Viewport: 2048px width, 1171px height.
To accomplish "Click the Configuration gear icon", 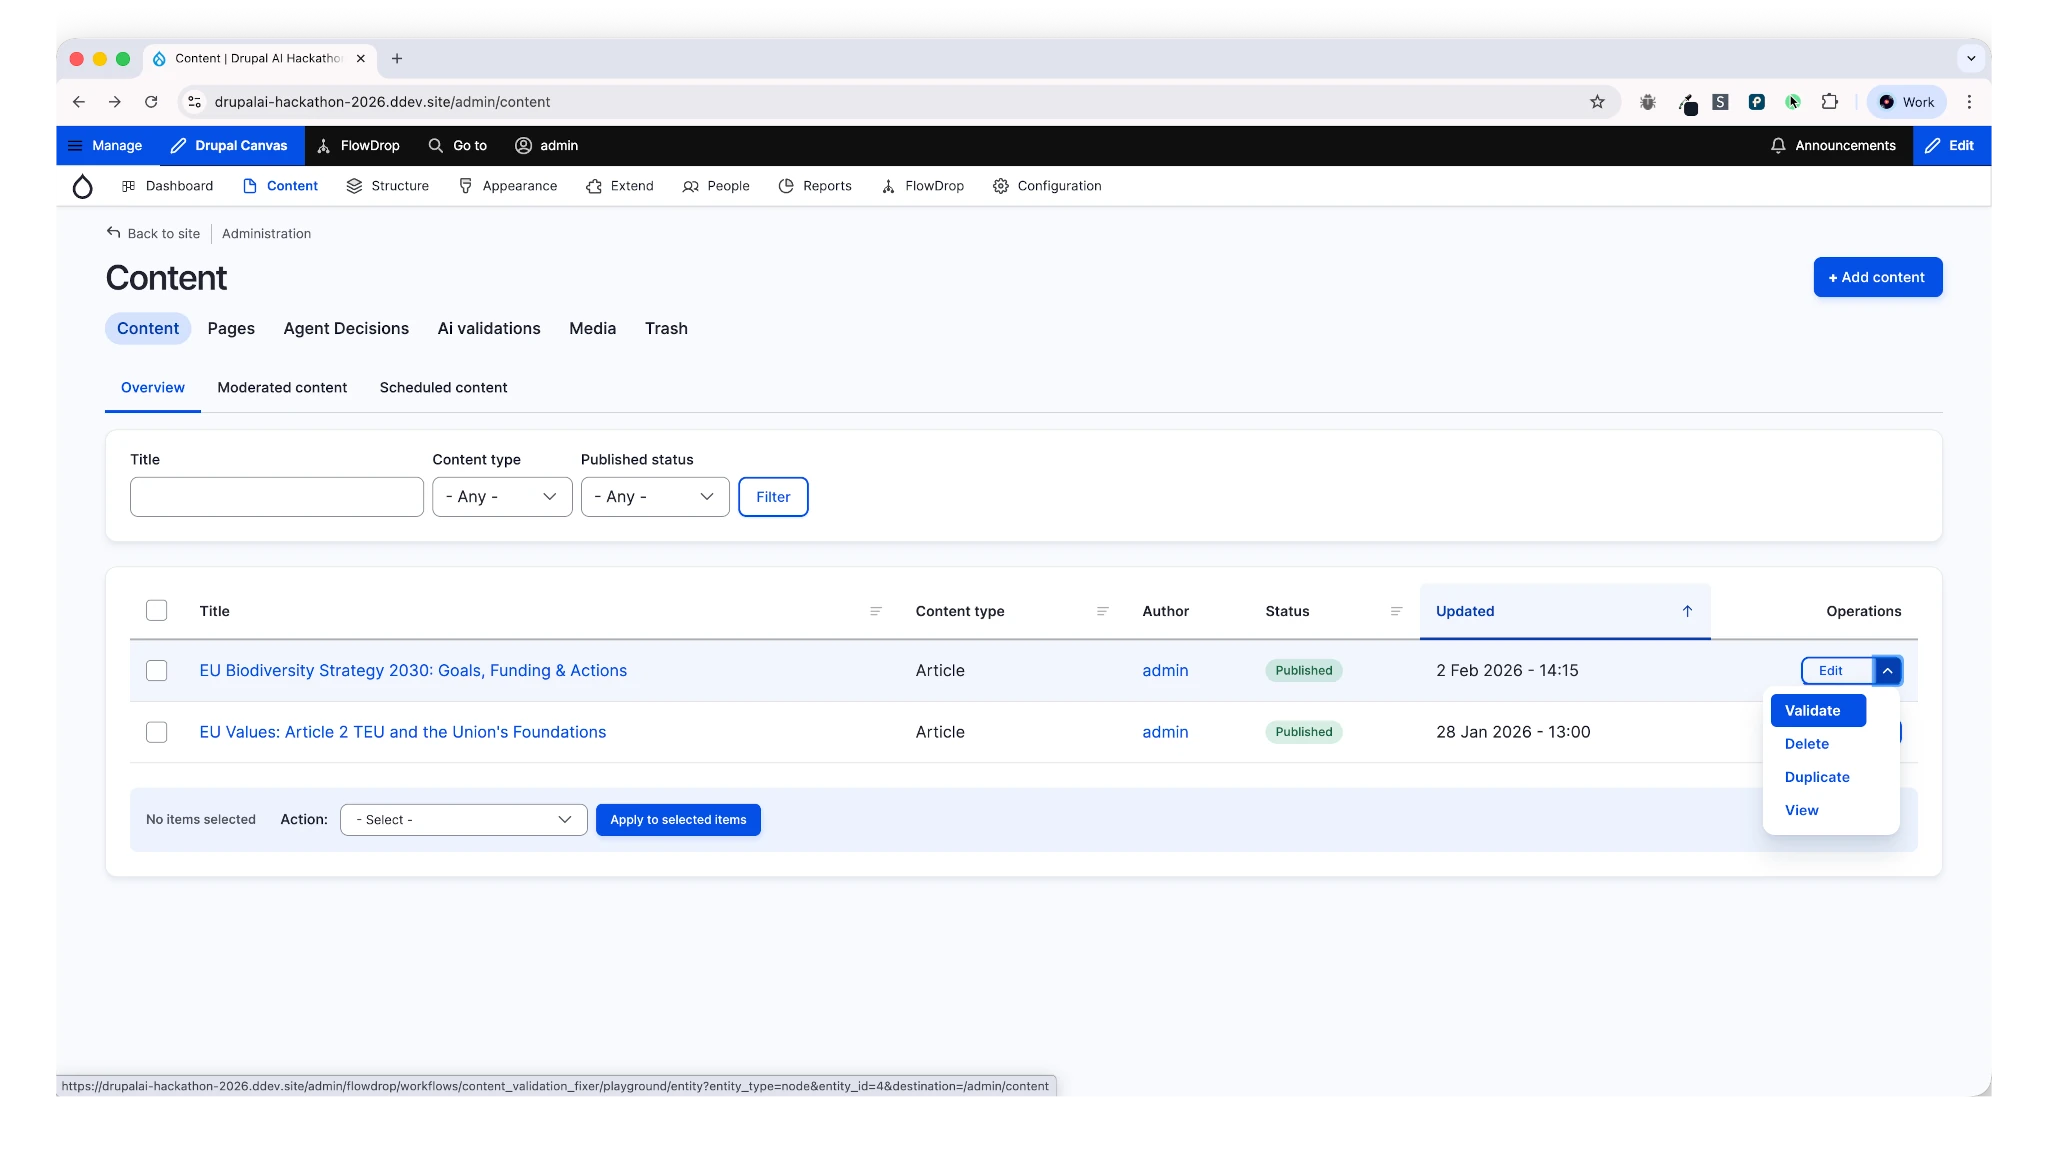I will point(1000,186).
